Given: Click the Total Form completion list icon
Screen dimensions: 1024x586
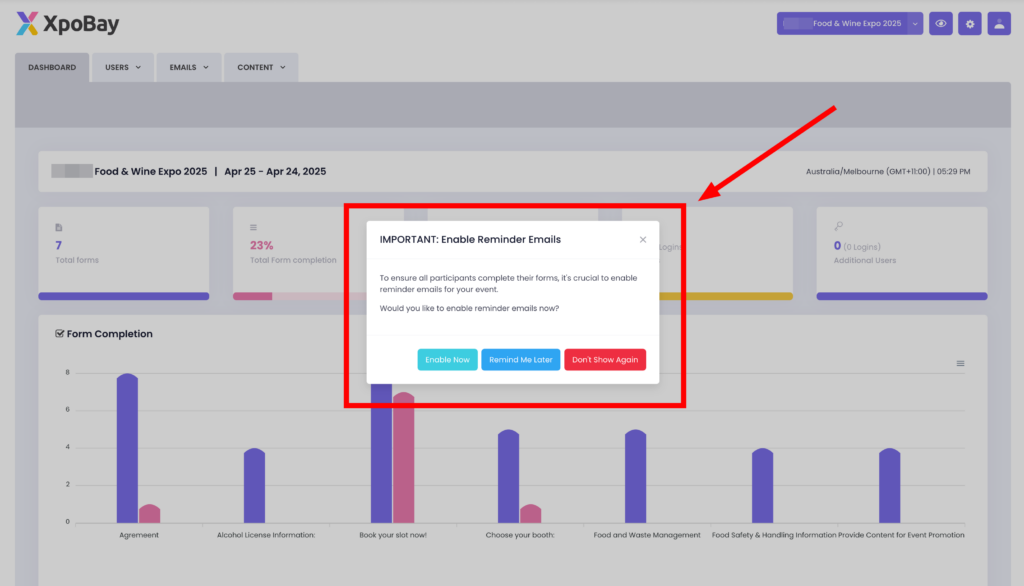Looking at the screenshot, I should click(253, 228).
